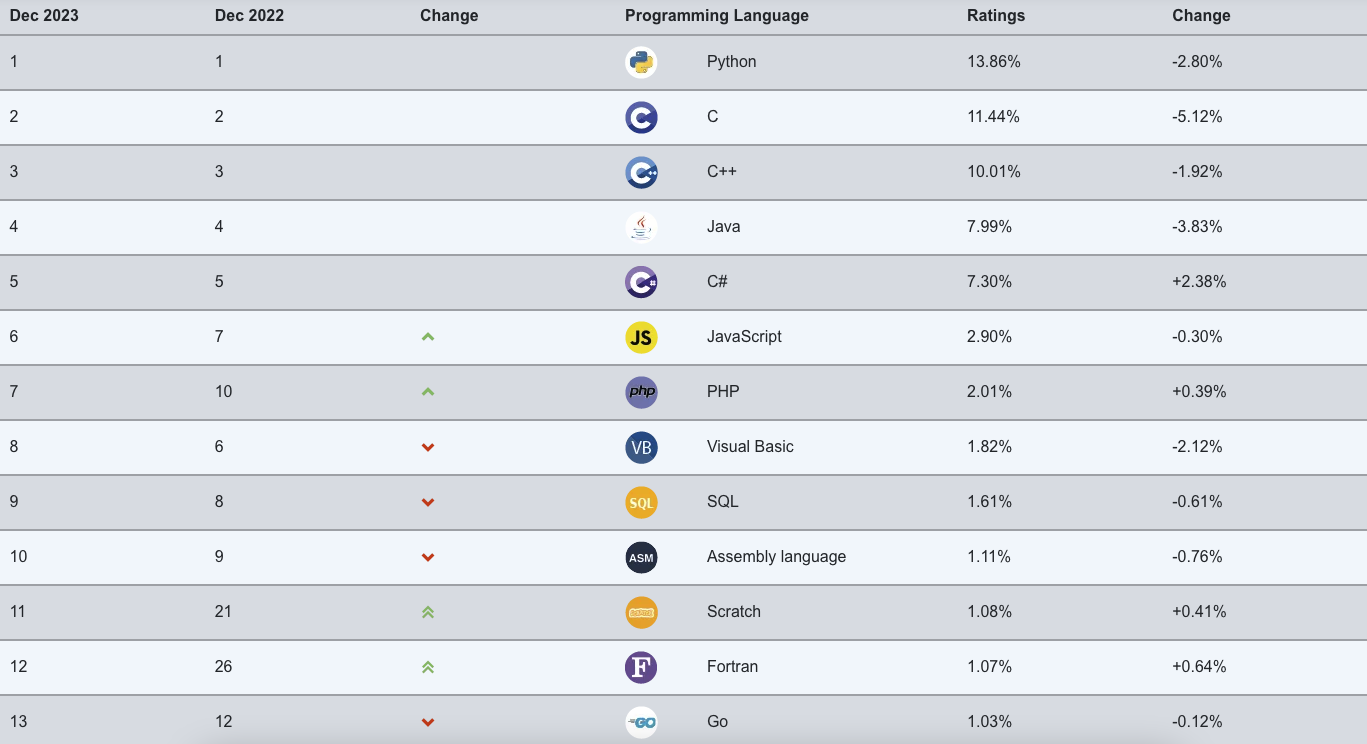Click the Visual Basic VB icon
The image size is (1367, 744).
tap(641, 447)
